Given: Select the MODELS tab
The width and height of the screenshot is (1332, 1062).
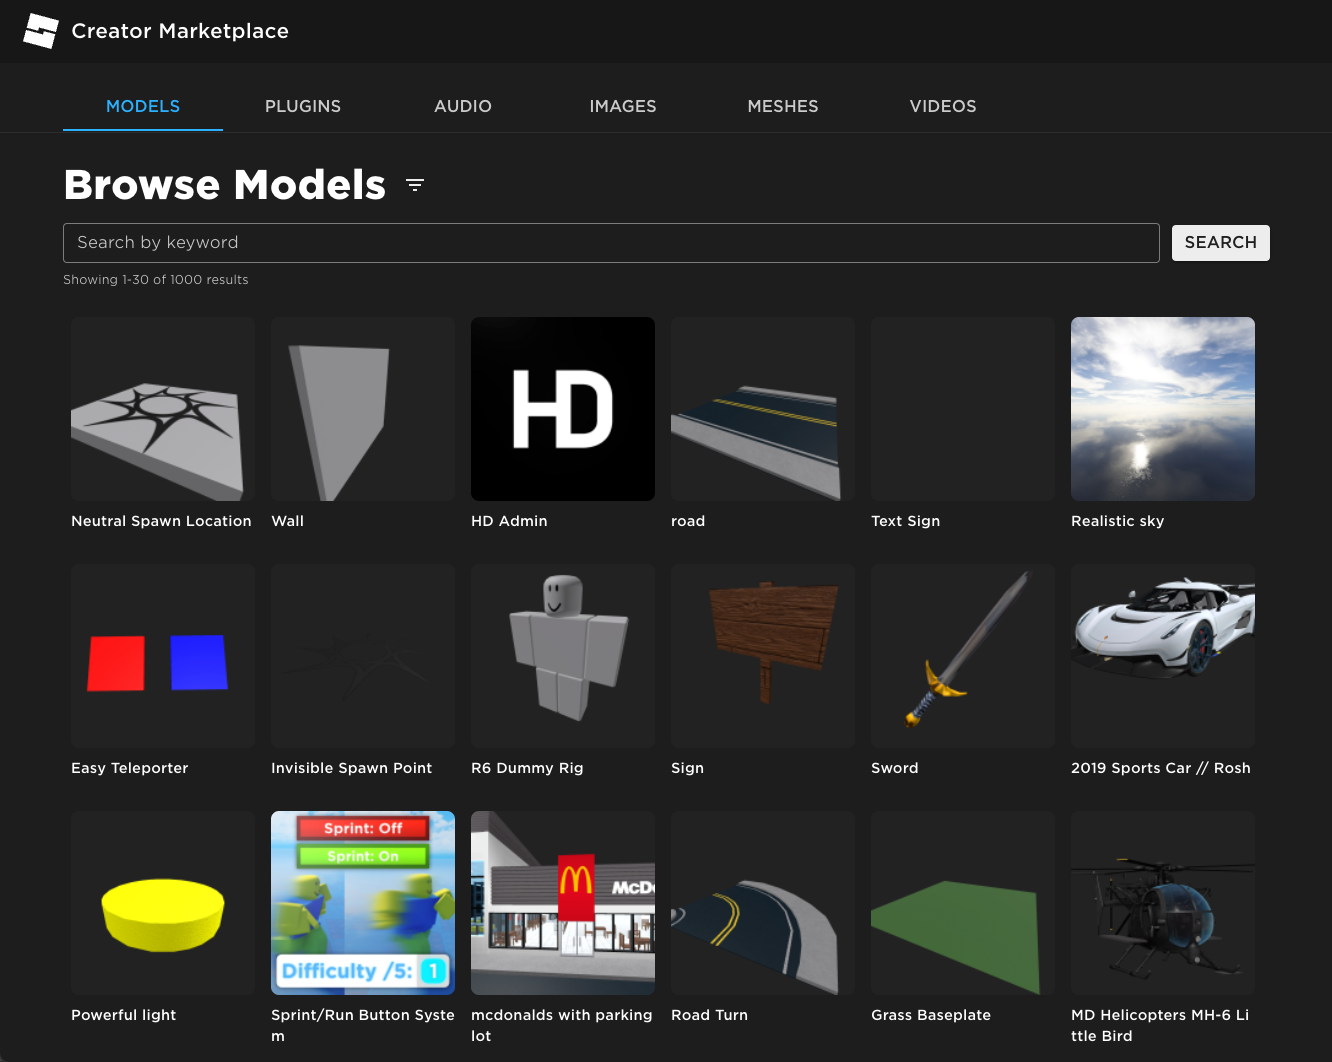Looking at the screenshot, I should (143, 106).
